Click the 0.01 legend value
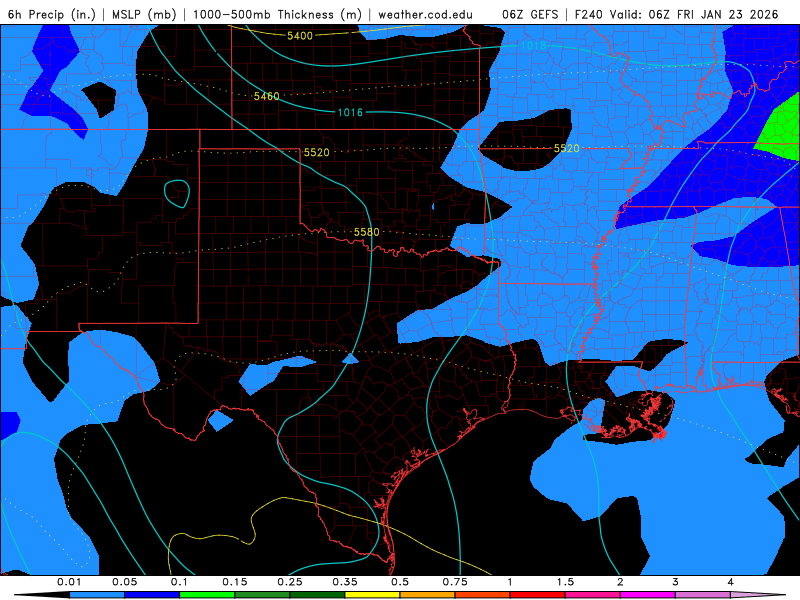This screenshot has width=800, height=600. point(69,582)
